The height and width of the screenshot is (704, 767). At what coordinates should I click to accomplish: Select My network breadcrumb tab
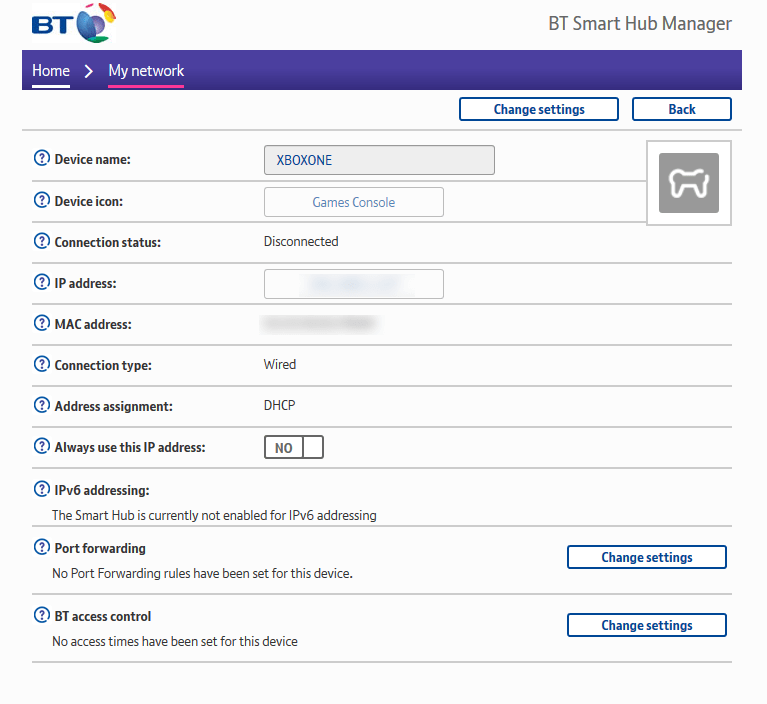(146, 71)
